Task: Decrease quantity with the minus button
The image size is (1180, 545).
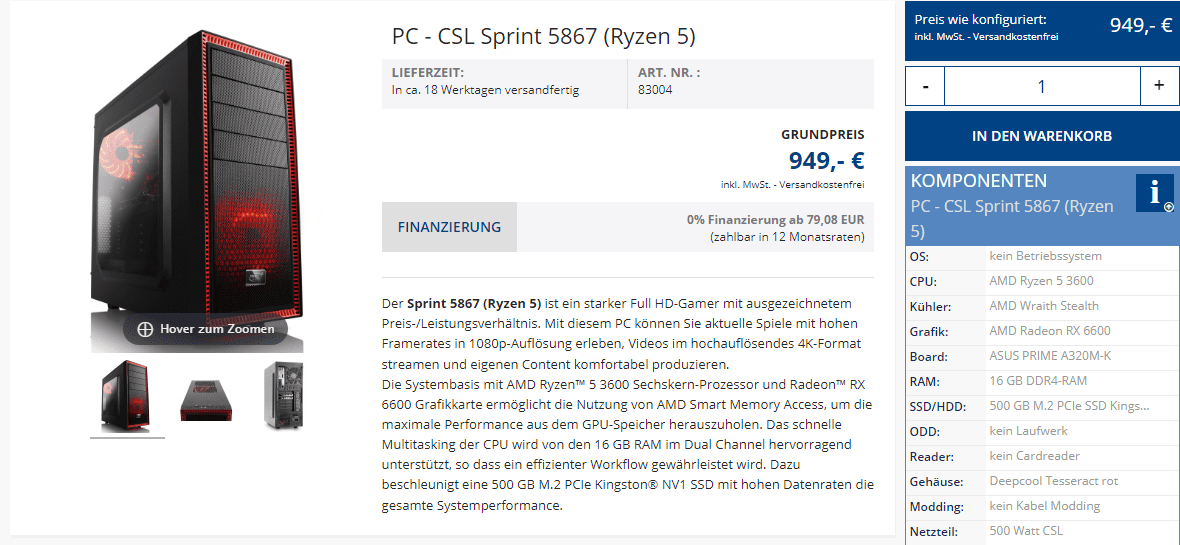Action: coord(925,86)
